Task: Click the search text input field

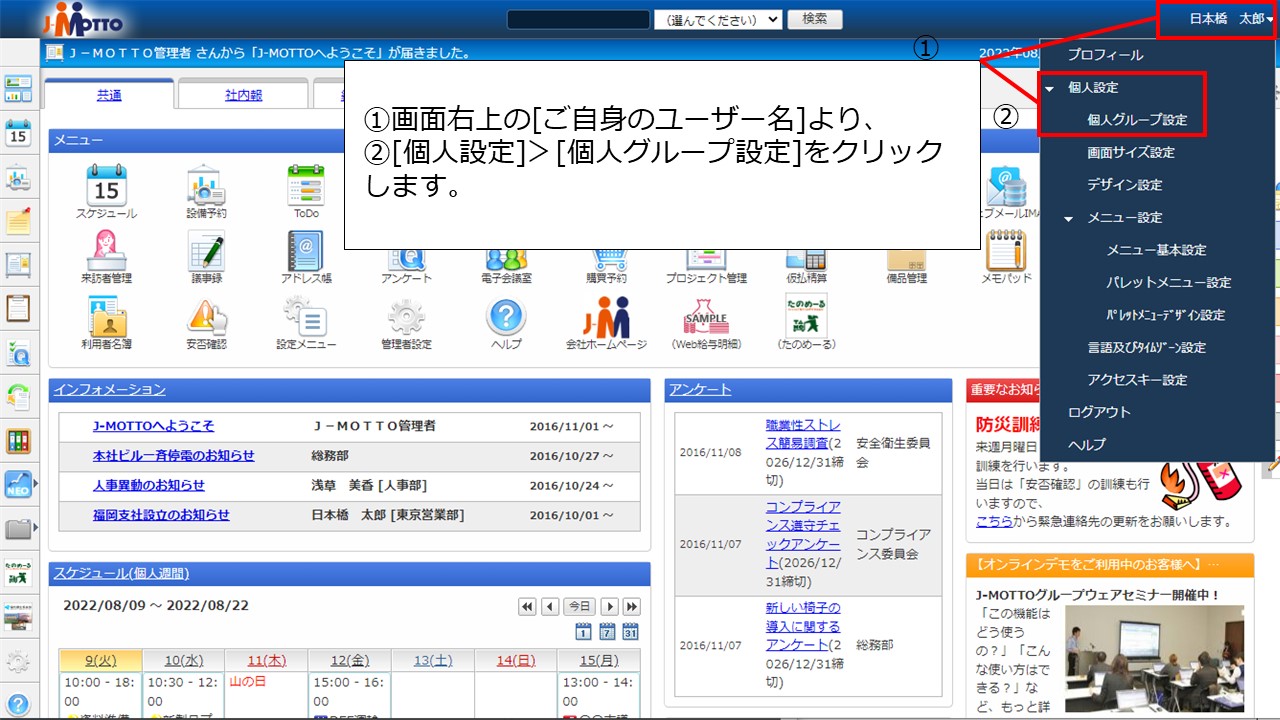Action: [579, 19]
